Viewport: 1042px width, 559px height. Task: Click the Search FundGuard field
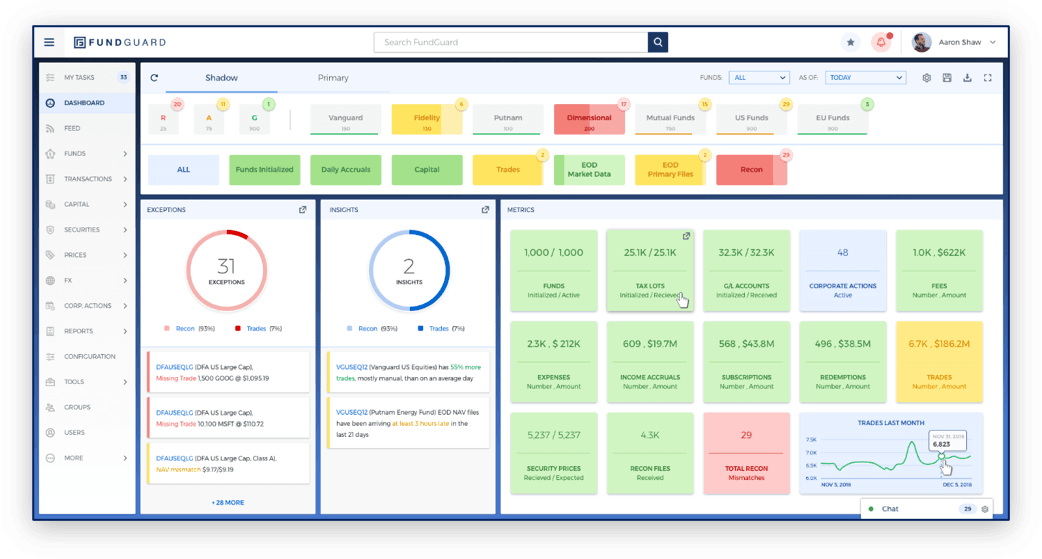[511, 42]
